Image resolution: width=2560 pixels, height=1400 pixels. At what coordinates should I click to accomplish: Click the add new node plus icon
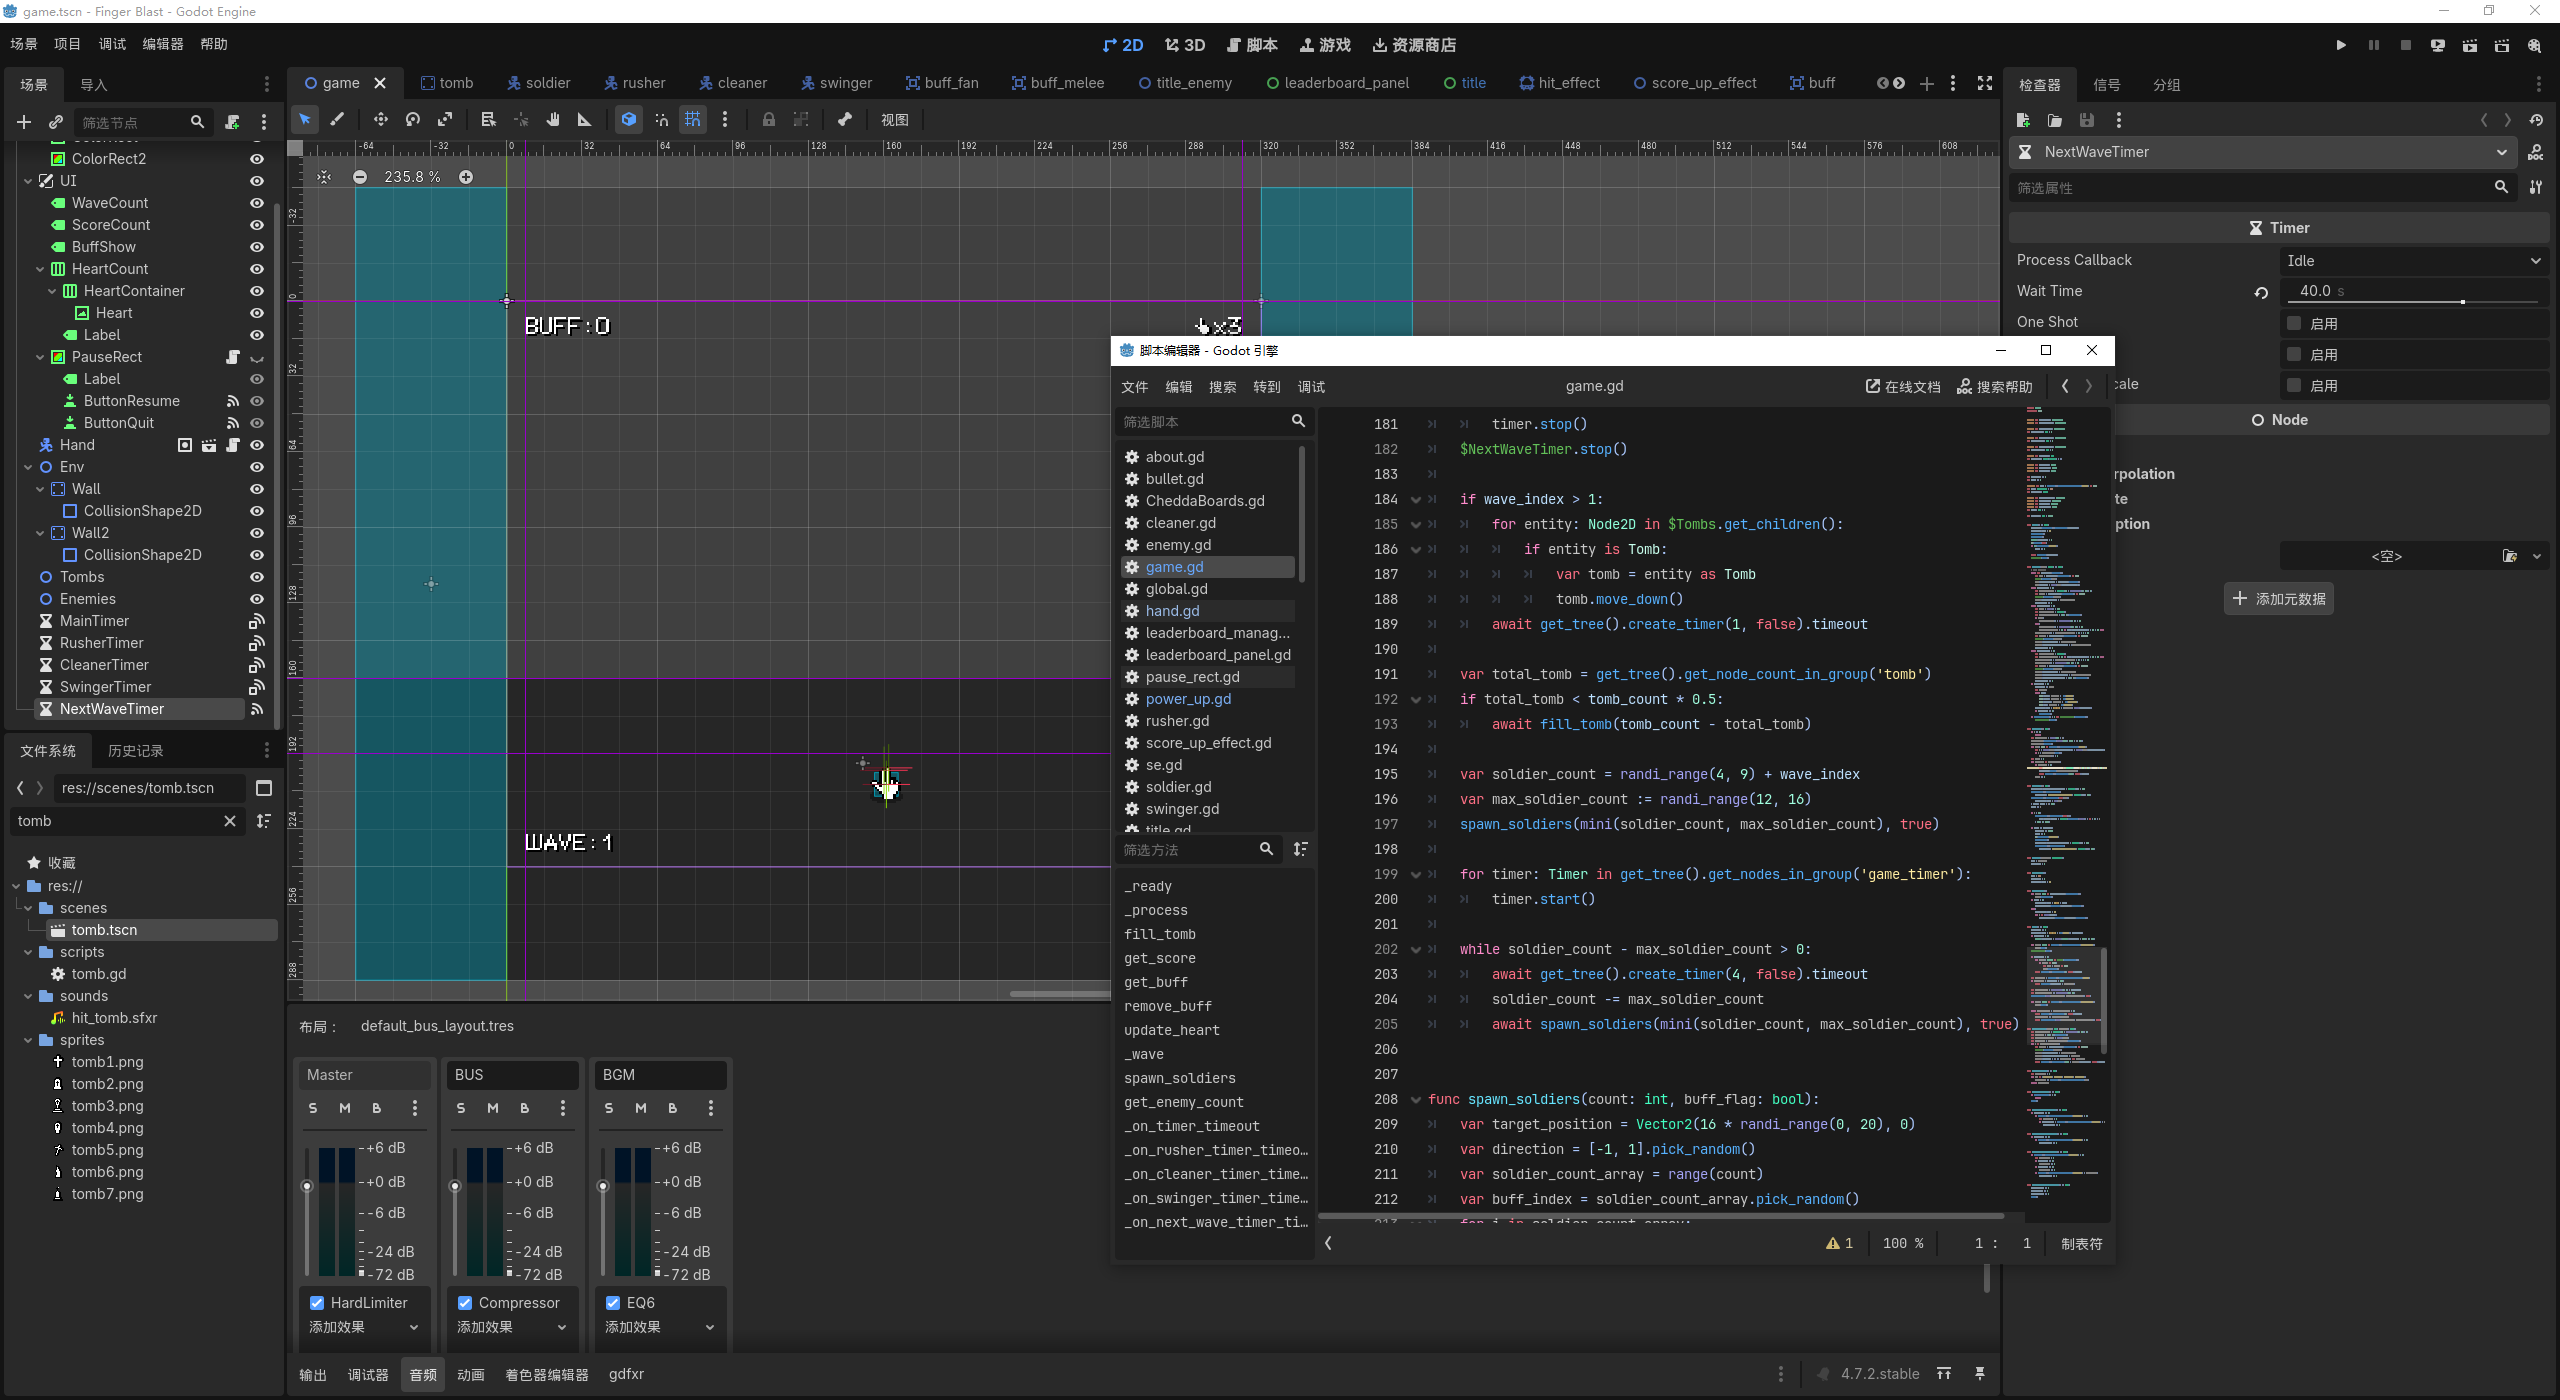coord(24,122)
